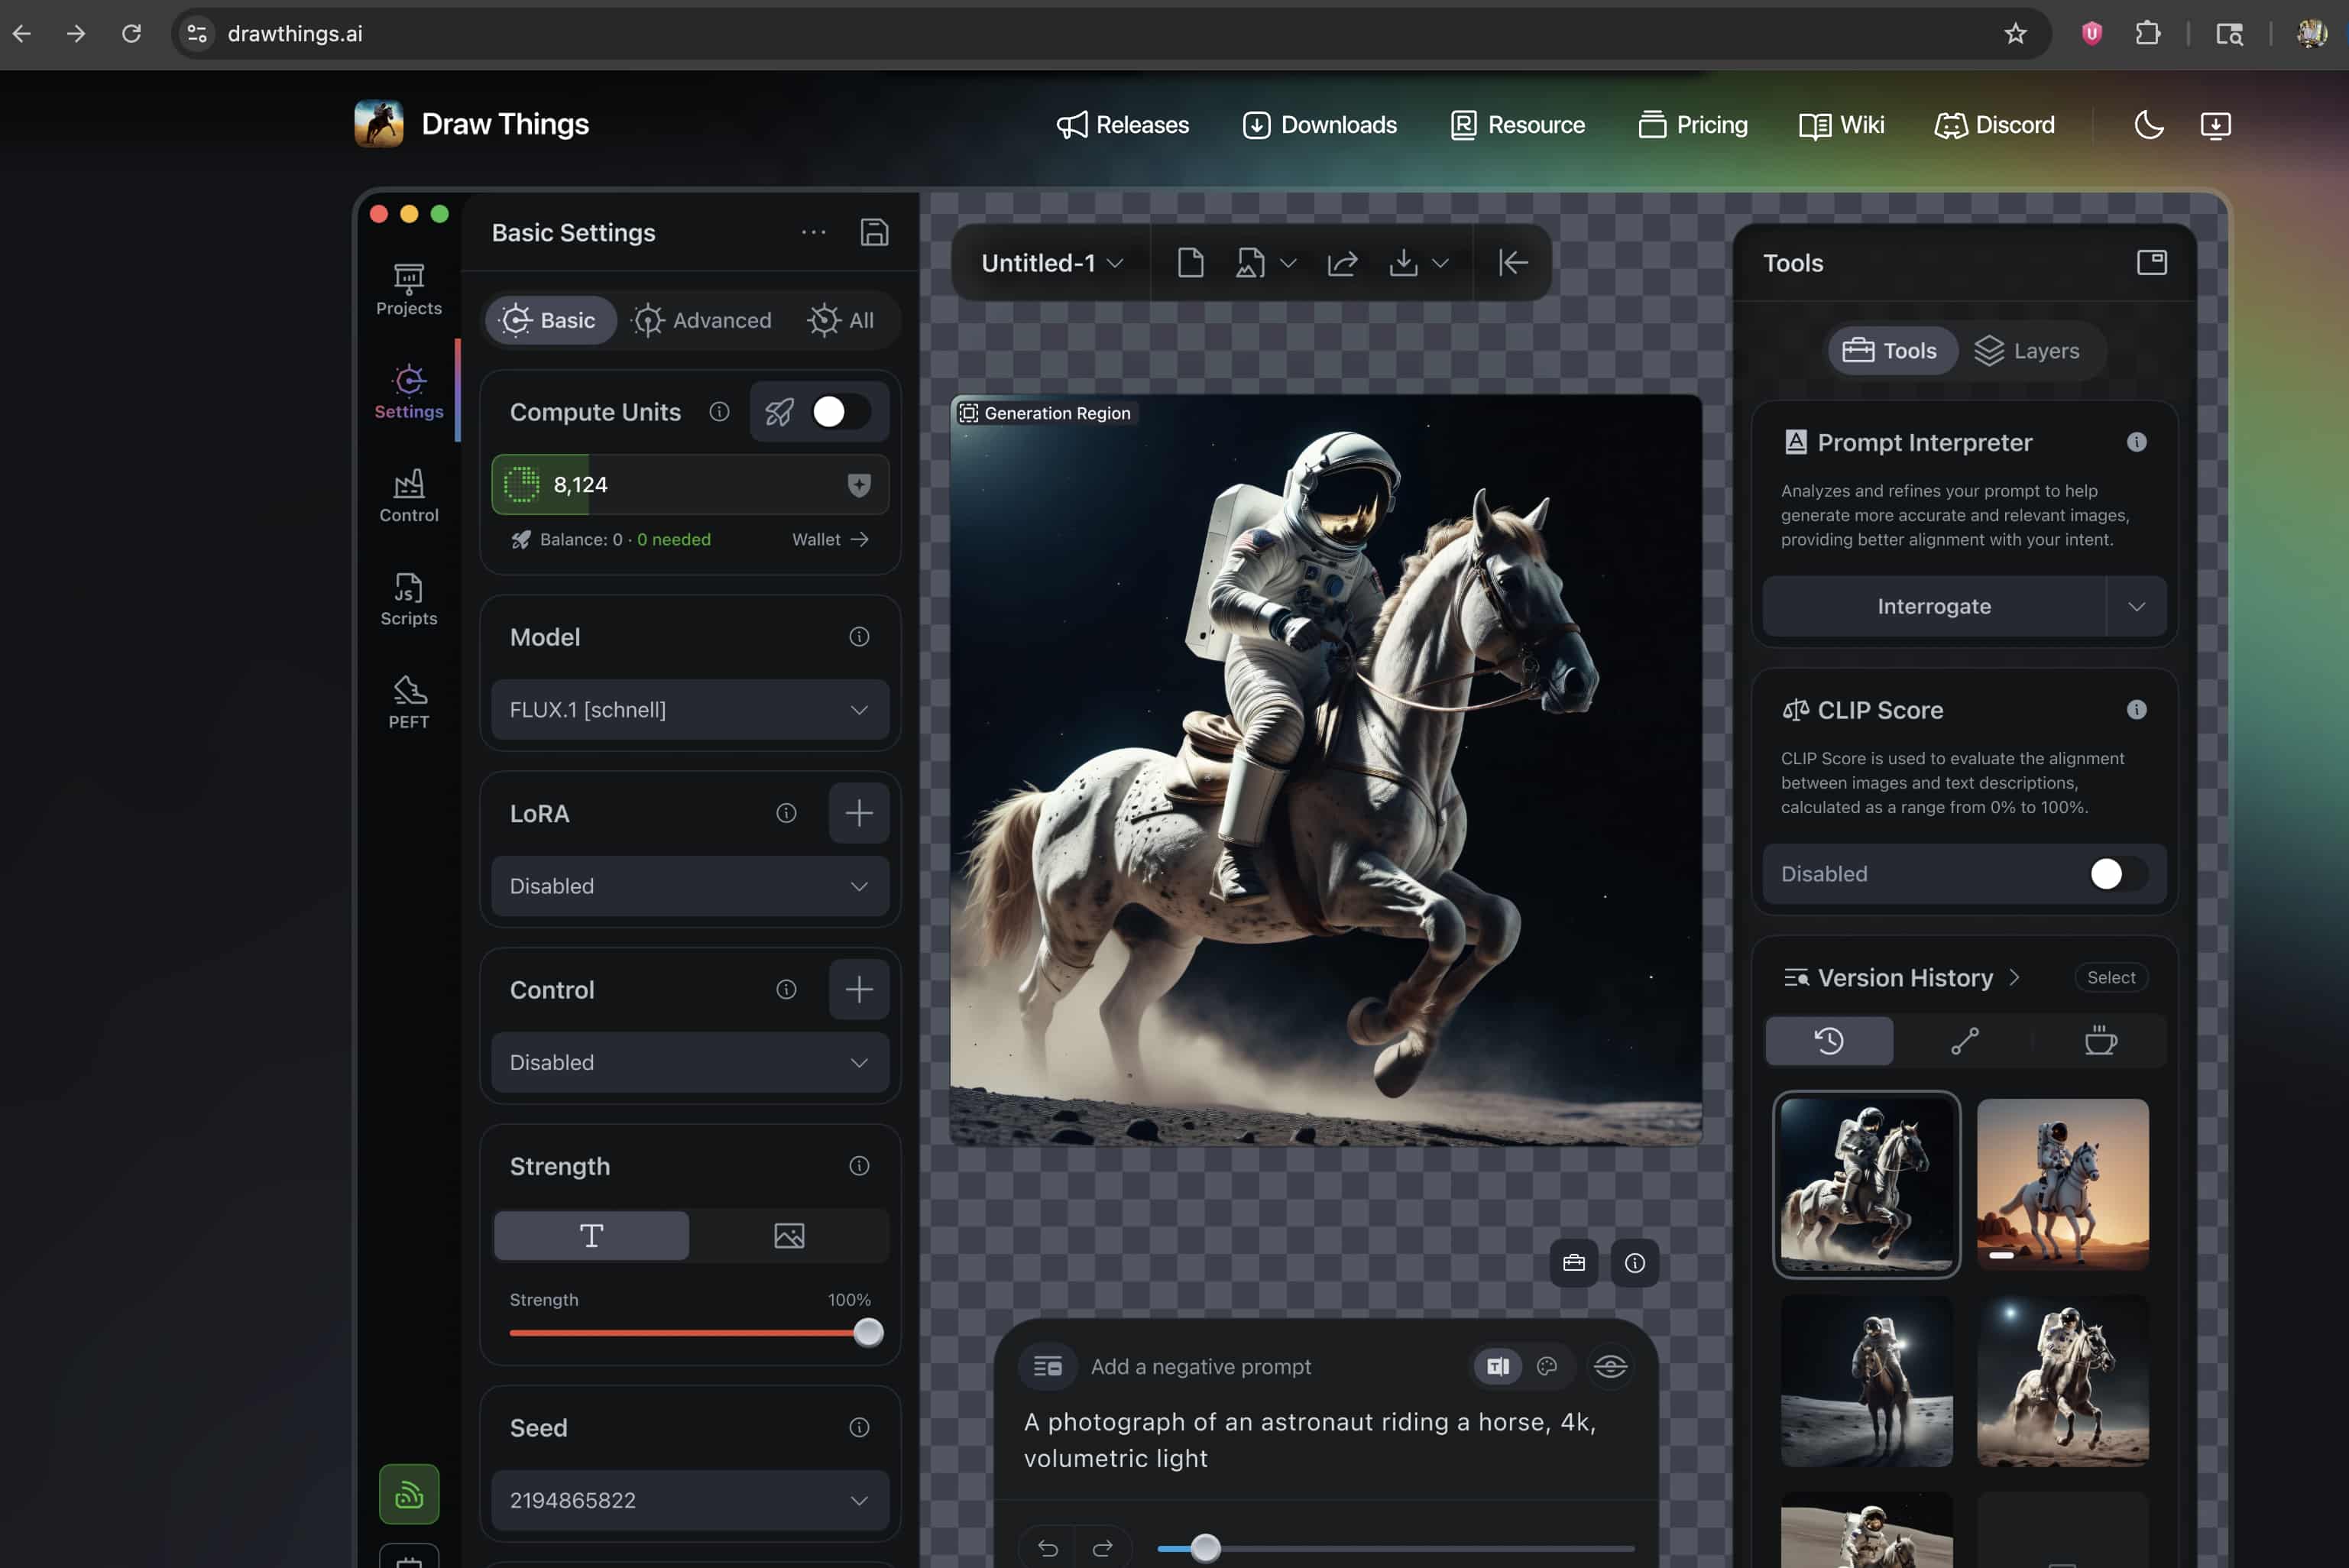The height and width of the screenshot is (1568, 2349).
Task: Click the Interrogate button
Action: (1934, 607)
